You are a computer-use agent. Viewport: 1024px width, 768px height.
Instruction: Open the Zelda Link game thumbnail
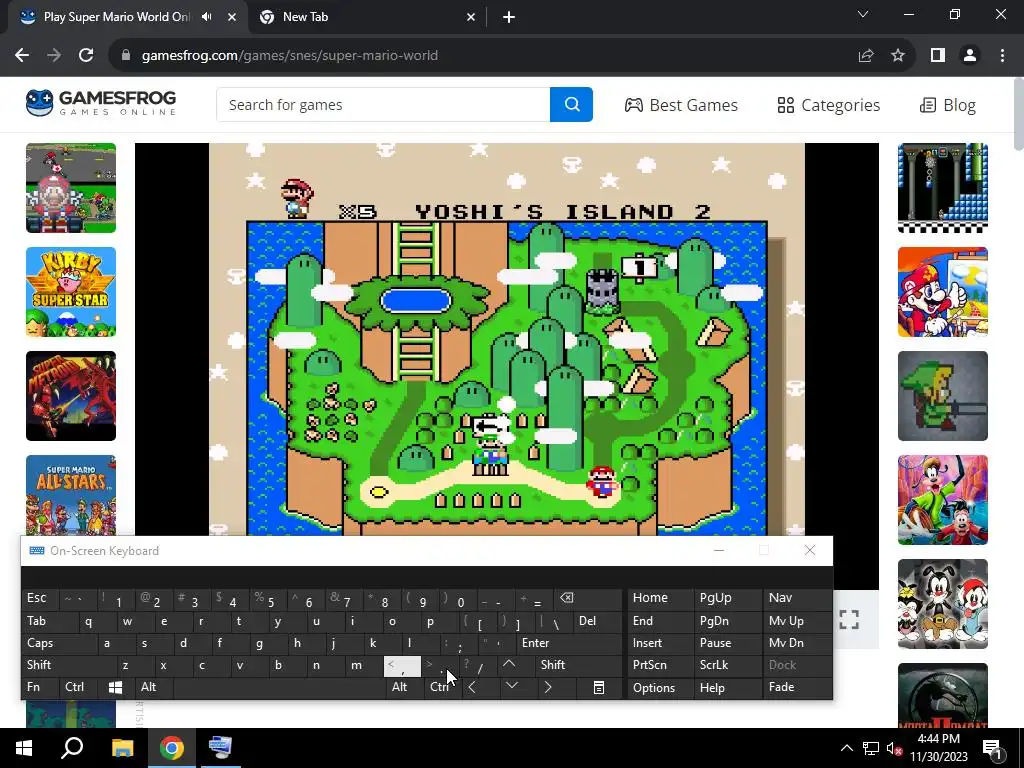(x=943, y=396)
